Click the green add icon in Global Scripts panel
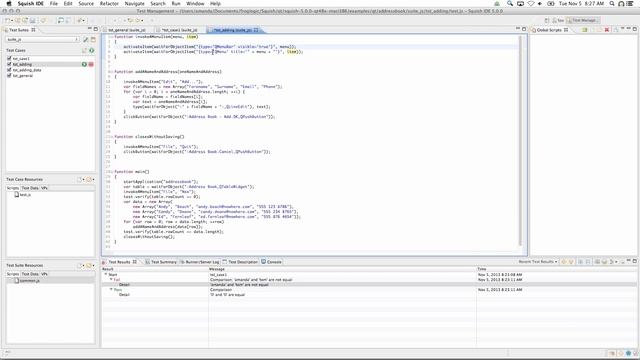The width and height of the screenshot is (640, 360). click(584, 30)
